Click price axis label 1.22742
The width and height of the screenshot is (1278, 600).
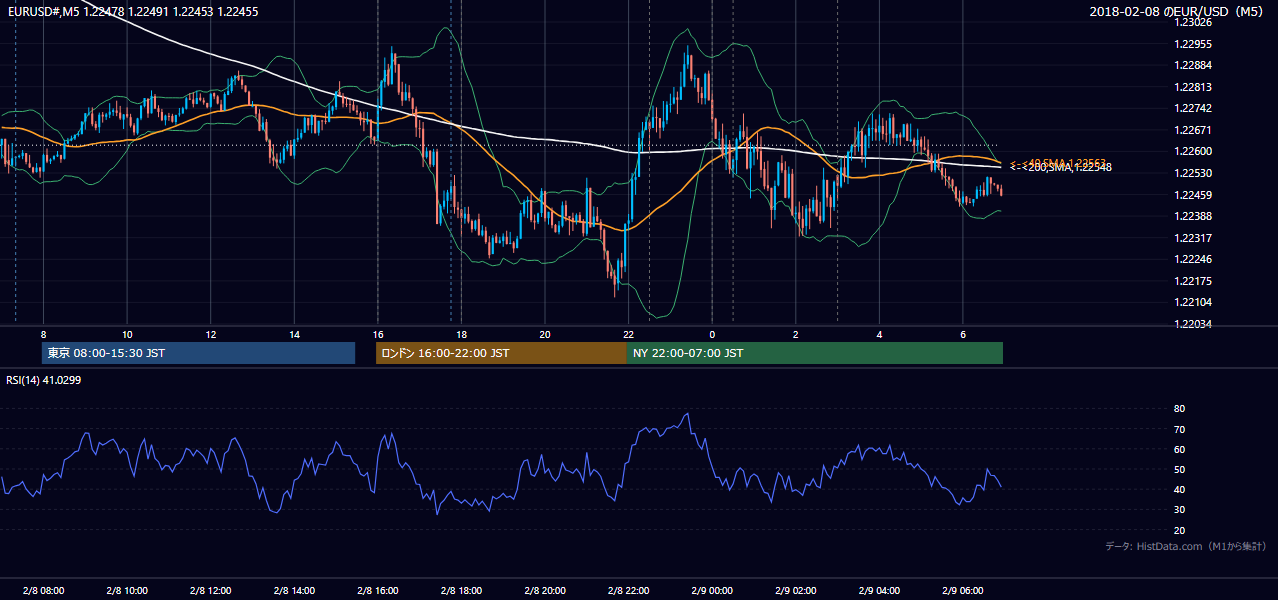click(x=1193, y=109)
